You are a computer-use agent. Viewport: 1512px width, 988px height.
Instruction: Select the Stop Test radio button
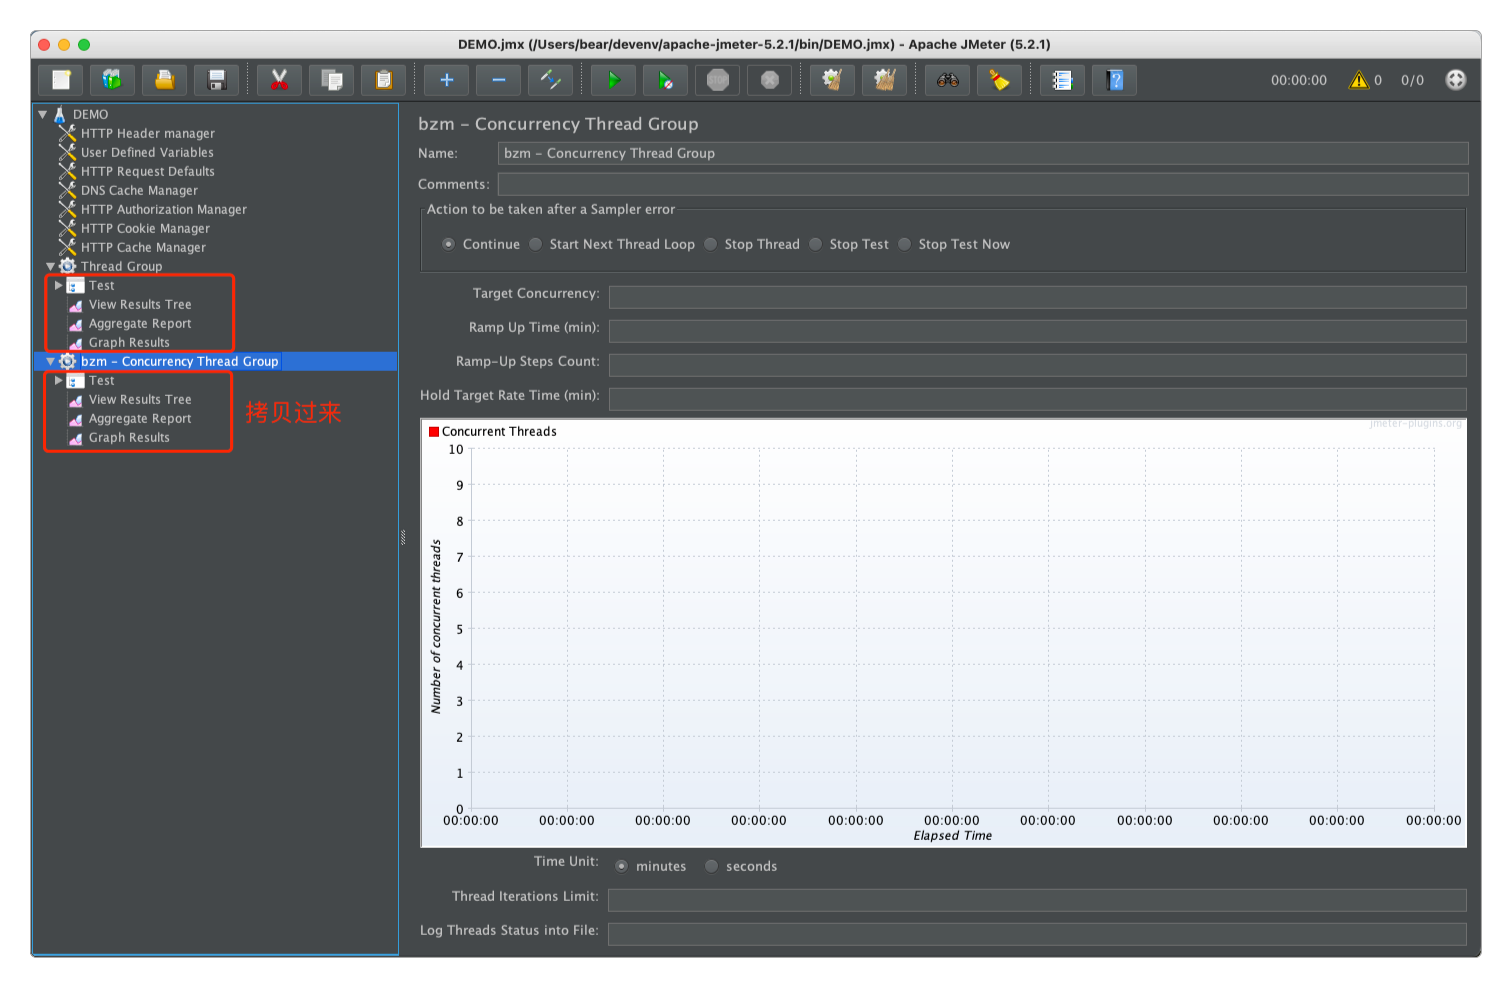(x=816, y=244)
